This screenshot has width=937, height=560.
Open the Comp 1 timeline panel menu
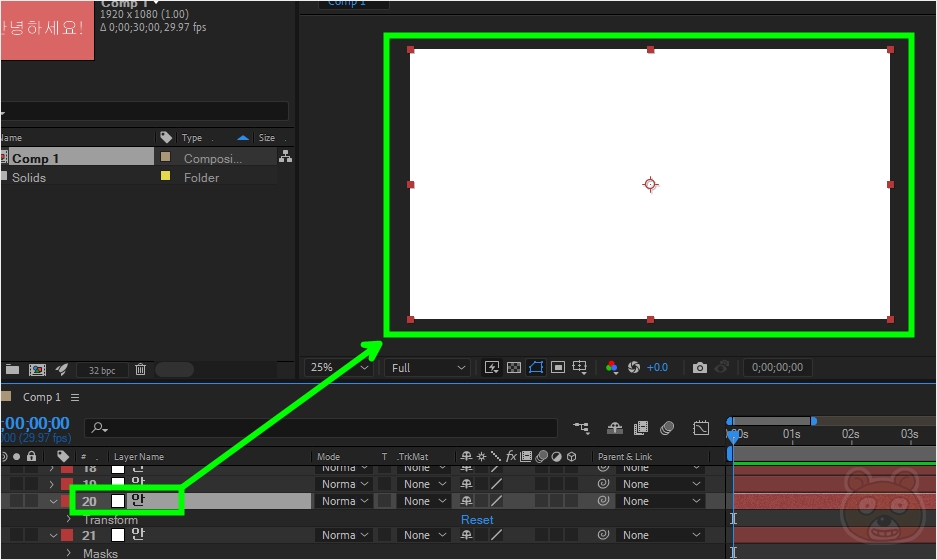coord(75,397)
